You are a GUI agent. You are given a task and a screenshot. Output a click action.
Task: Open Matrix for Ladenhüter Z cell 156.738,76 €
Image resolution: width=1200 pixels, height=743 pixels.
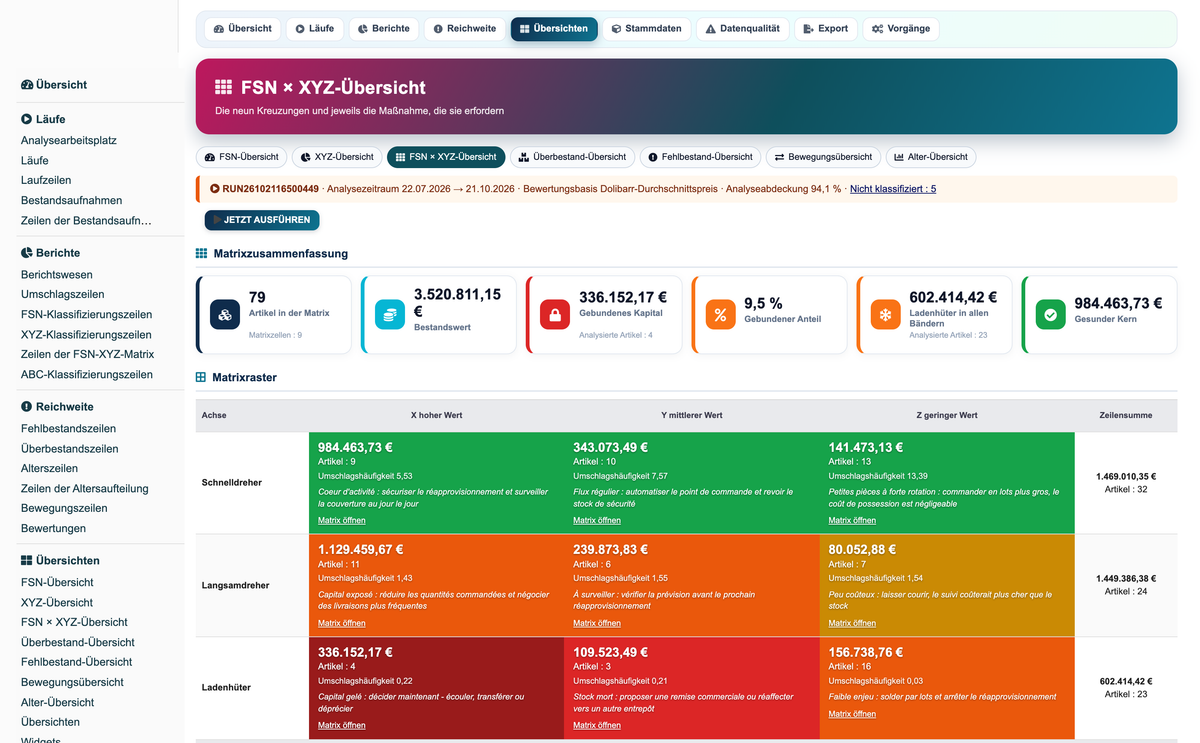click(x=853, y=714)
